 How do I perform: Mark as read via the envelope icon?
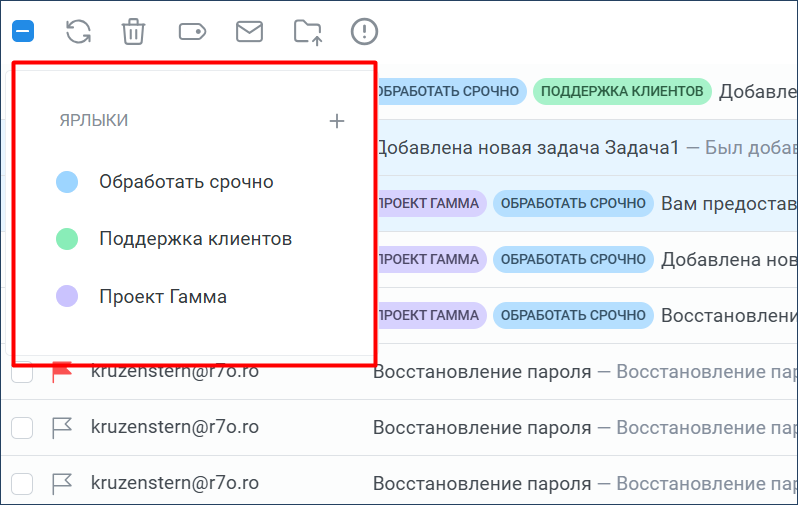click(x=250, y=32)
